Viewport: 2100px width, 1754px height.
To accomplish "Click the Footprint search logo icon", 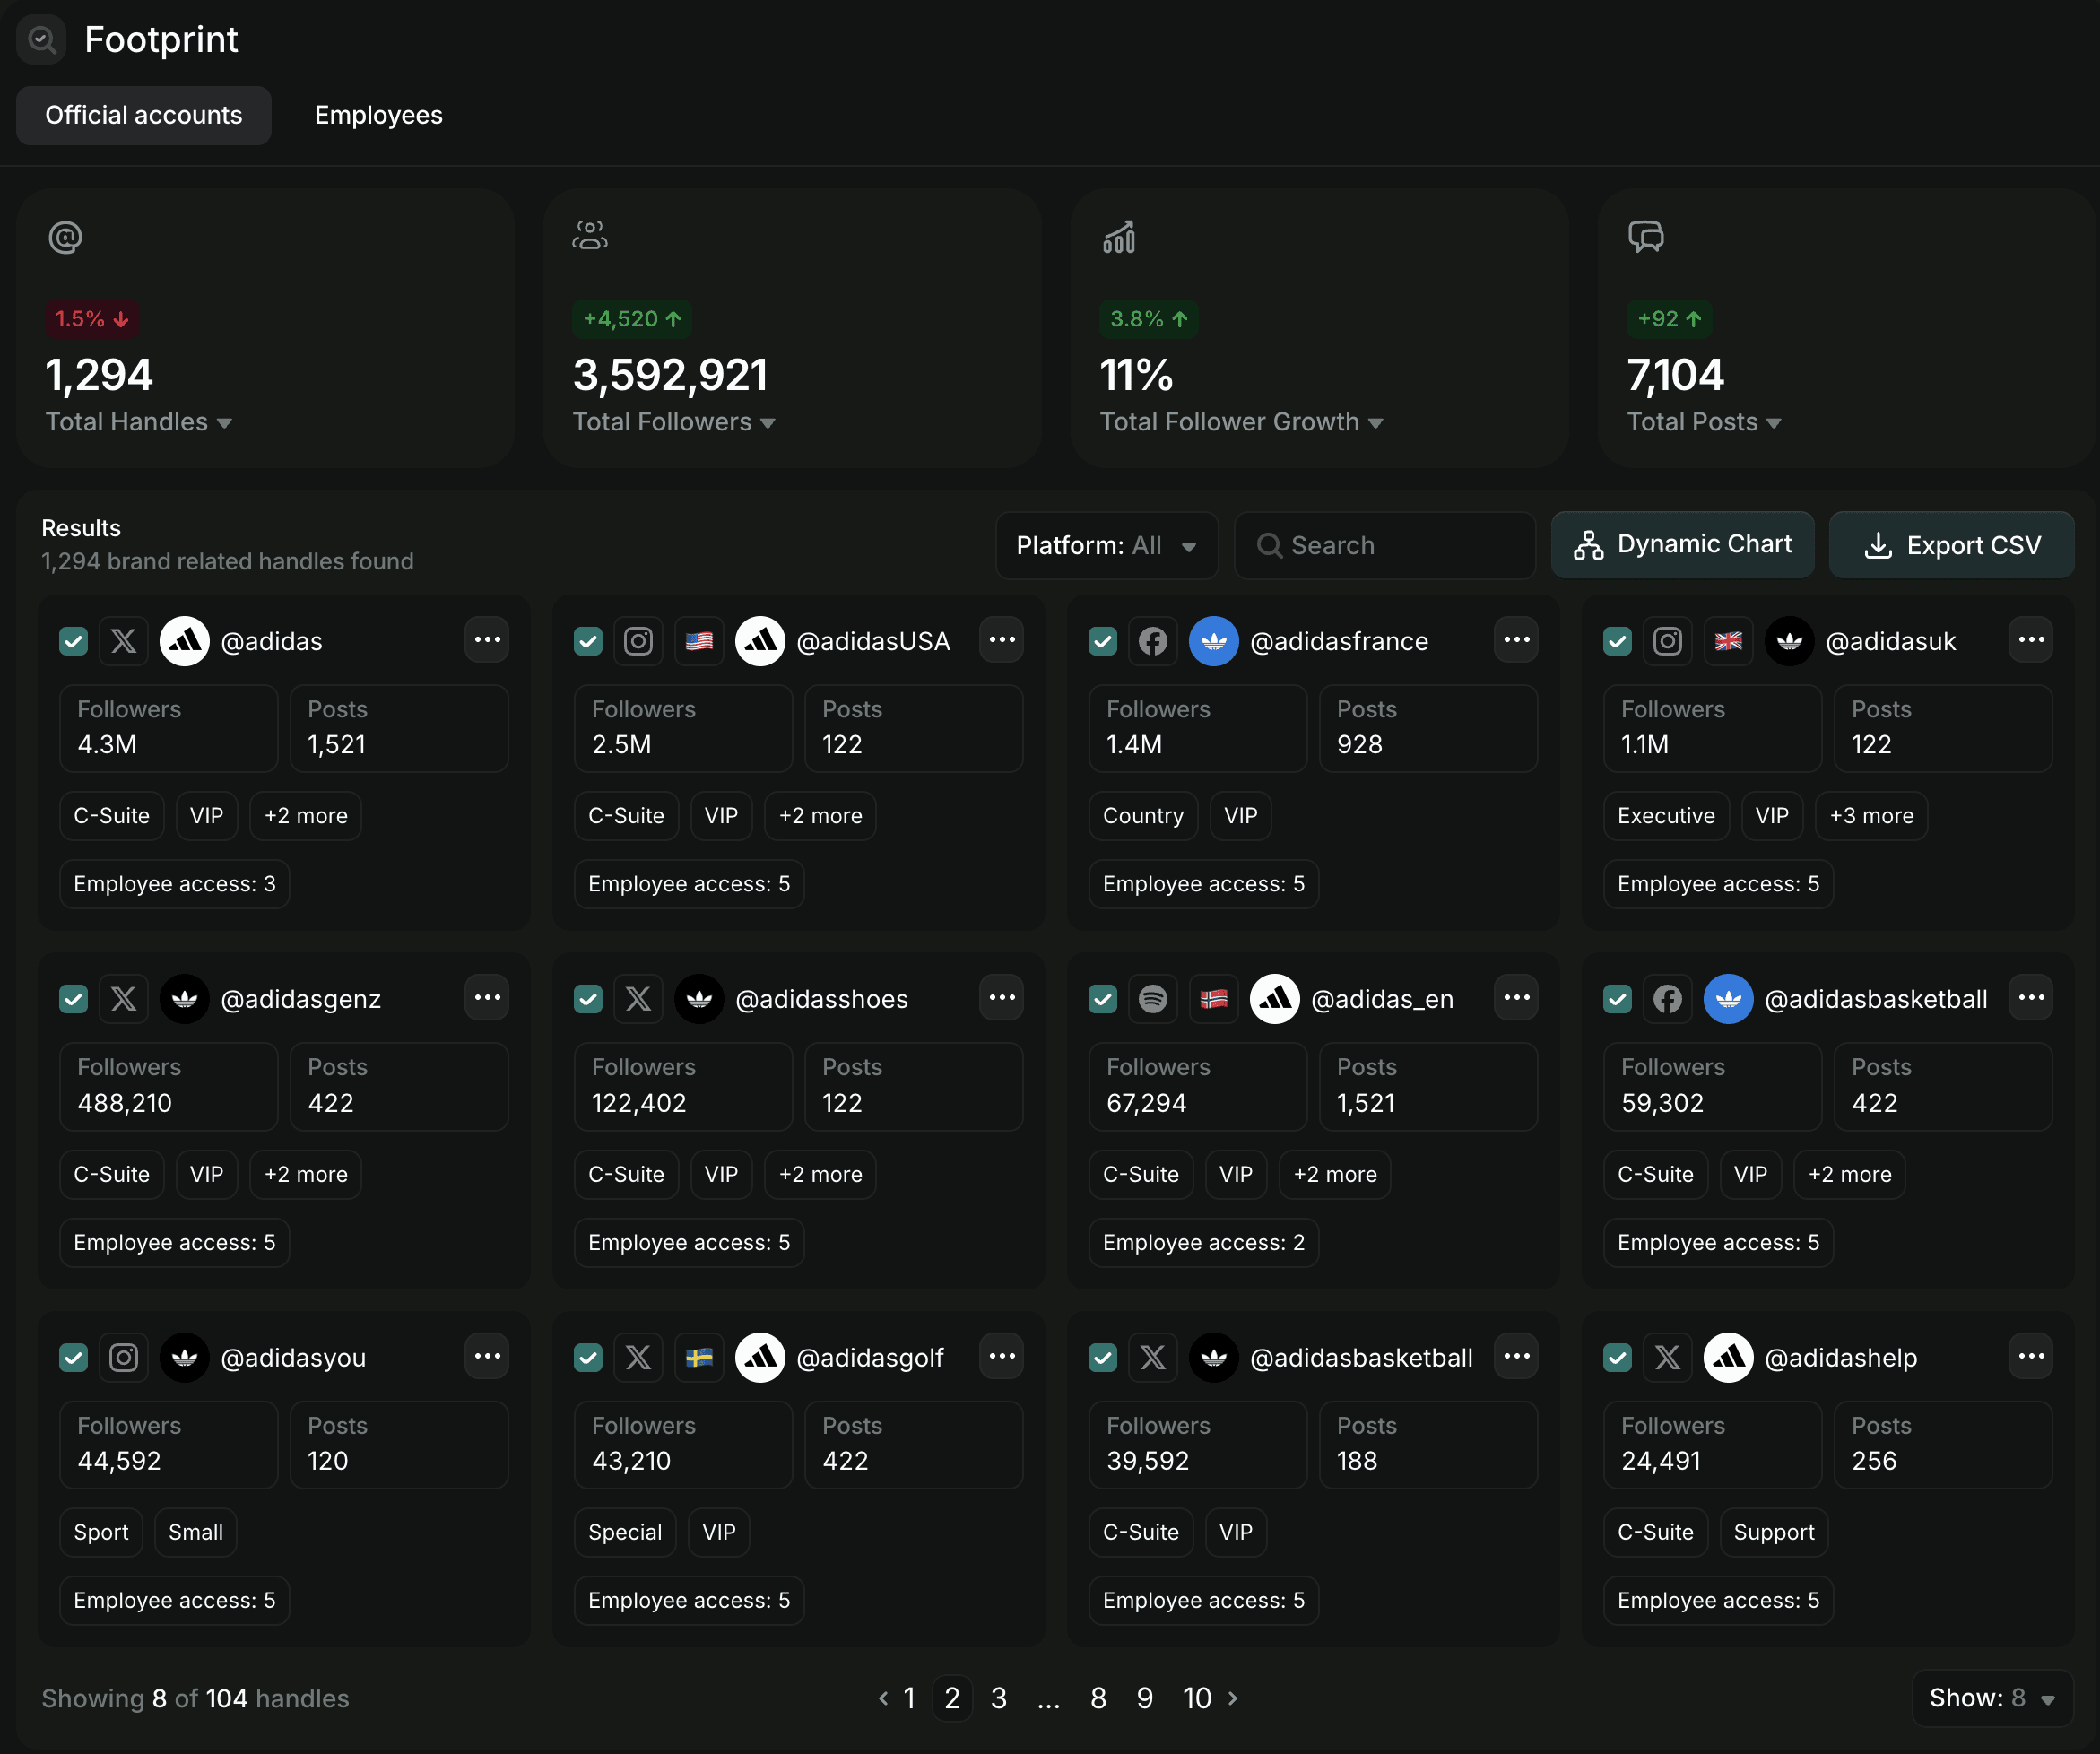I will [41, 40].
